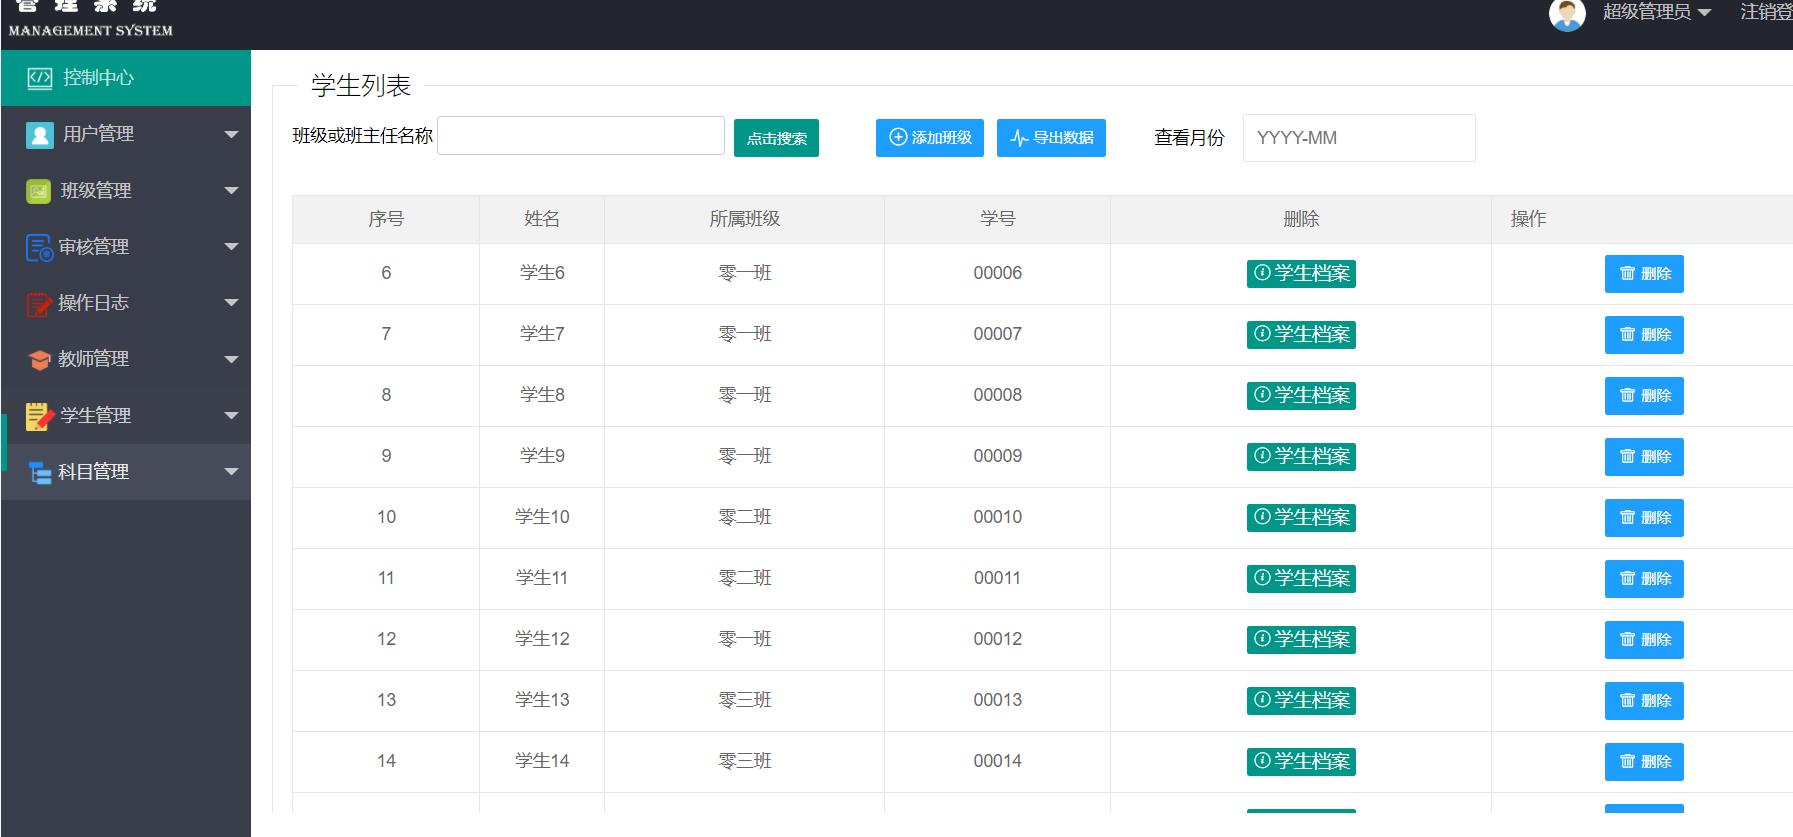Click 注销登录 logout link
The height and width of the screenshot is (837, 1793).
pos(1766,12)
